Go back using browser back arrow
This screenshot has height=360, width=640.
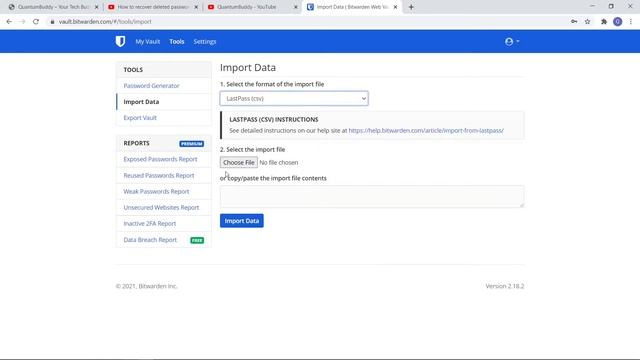pos(9,22)
